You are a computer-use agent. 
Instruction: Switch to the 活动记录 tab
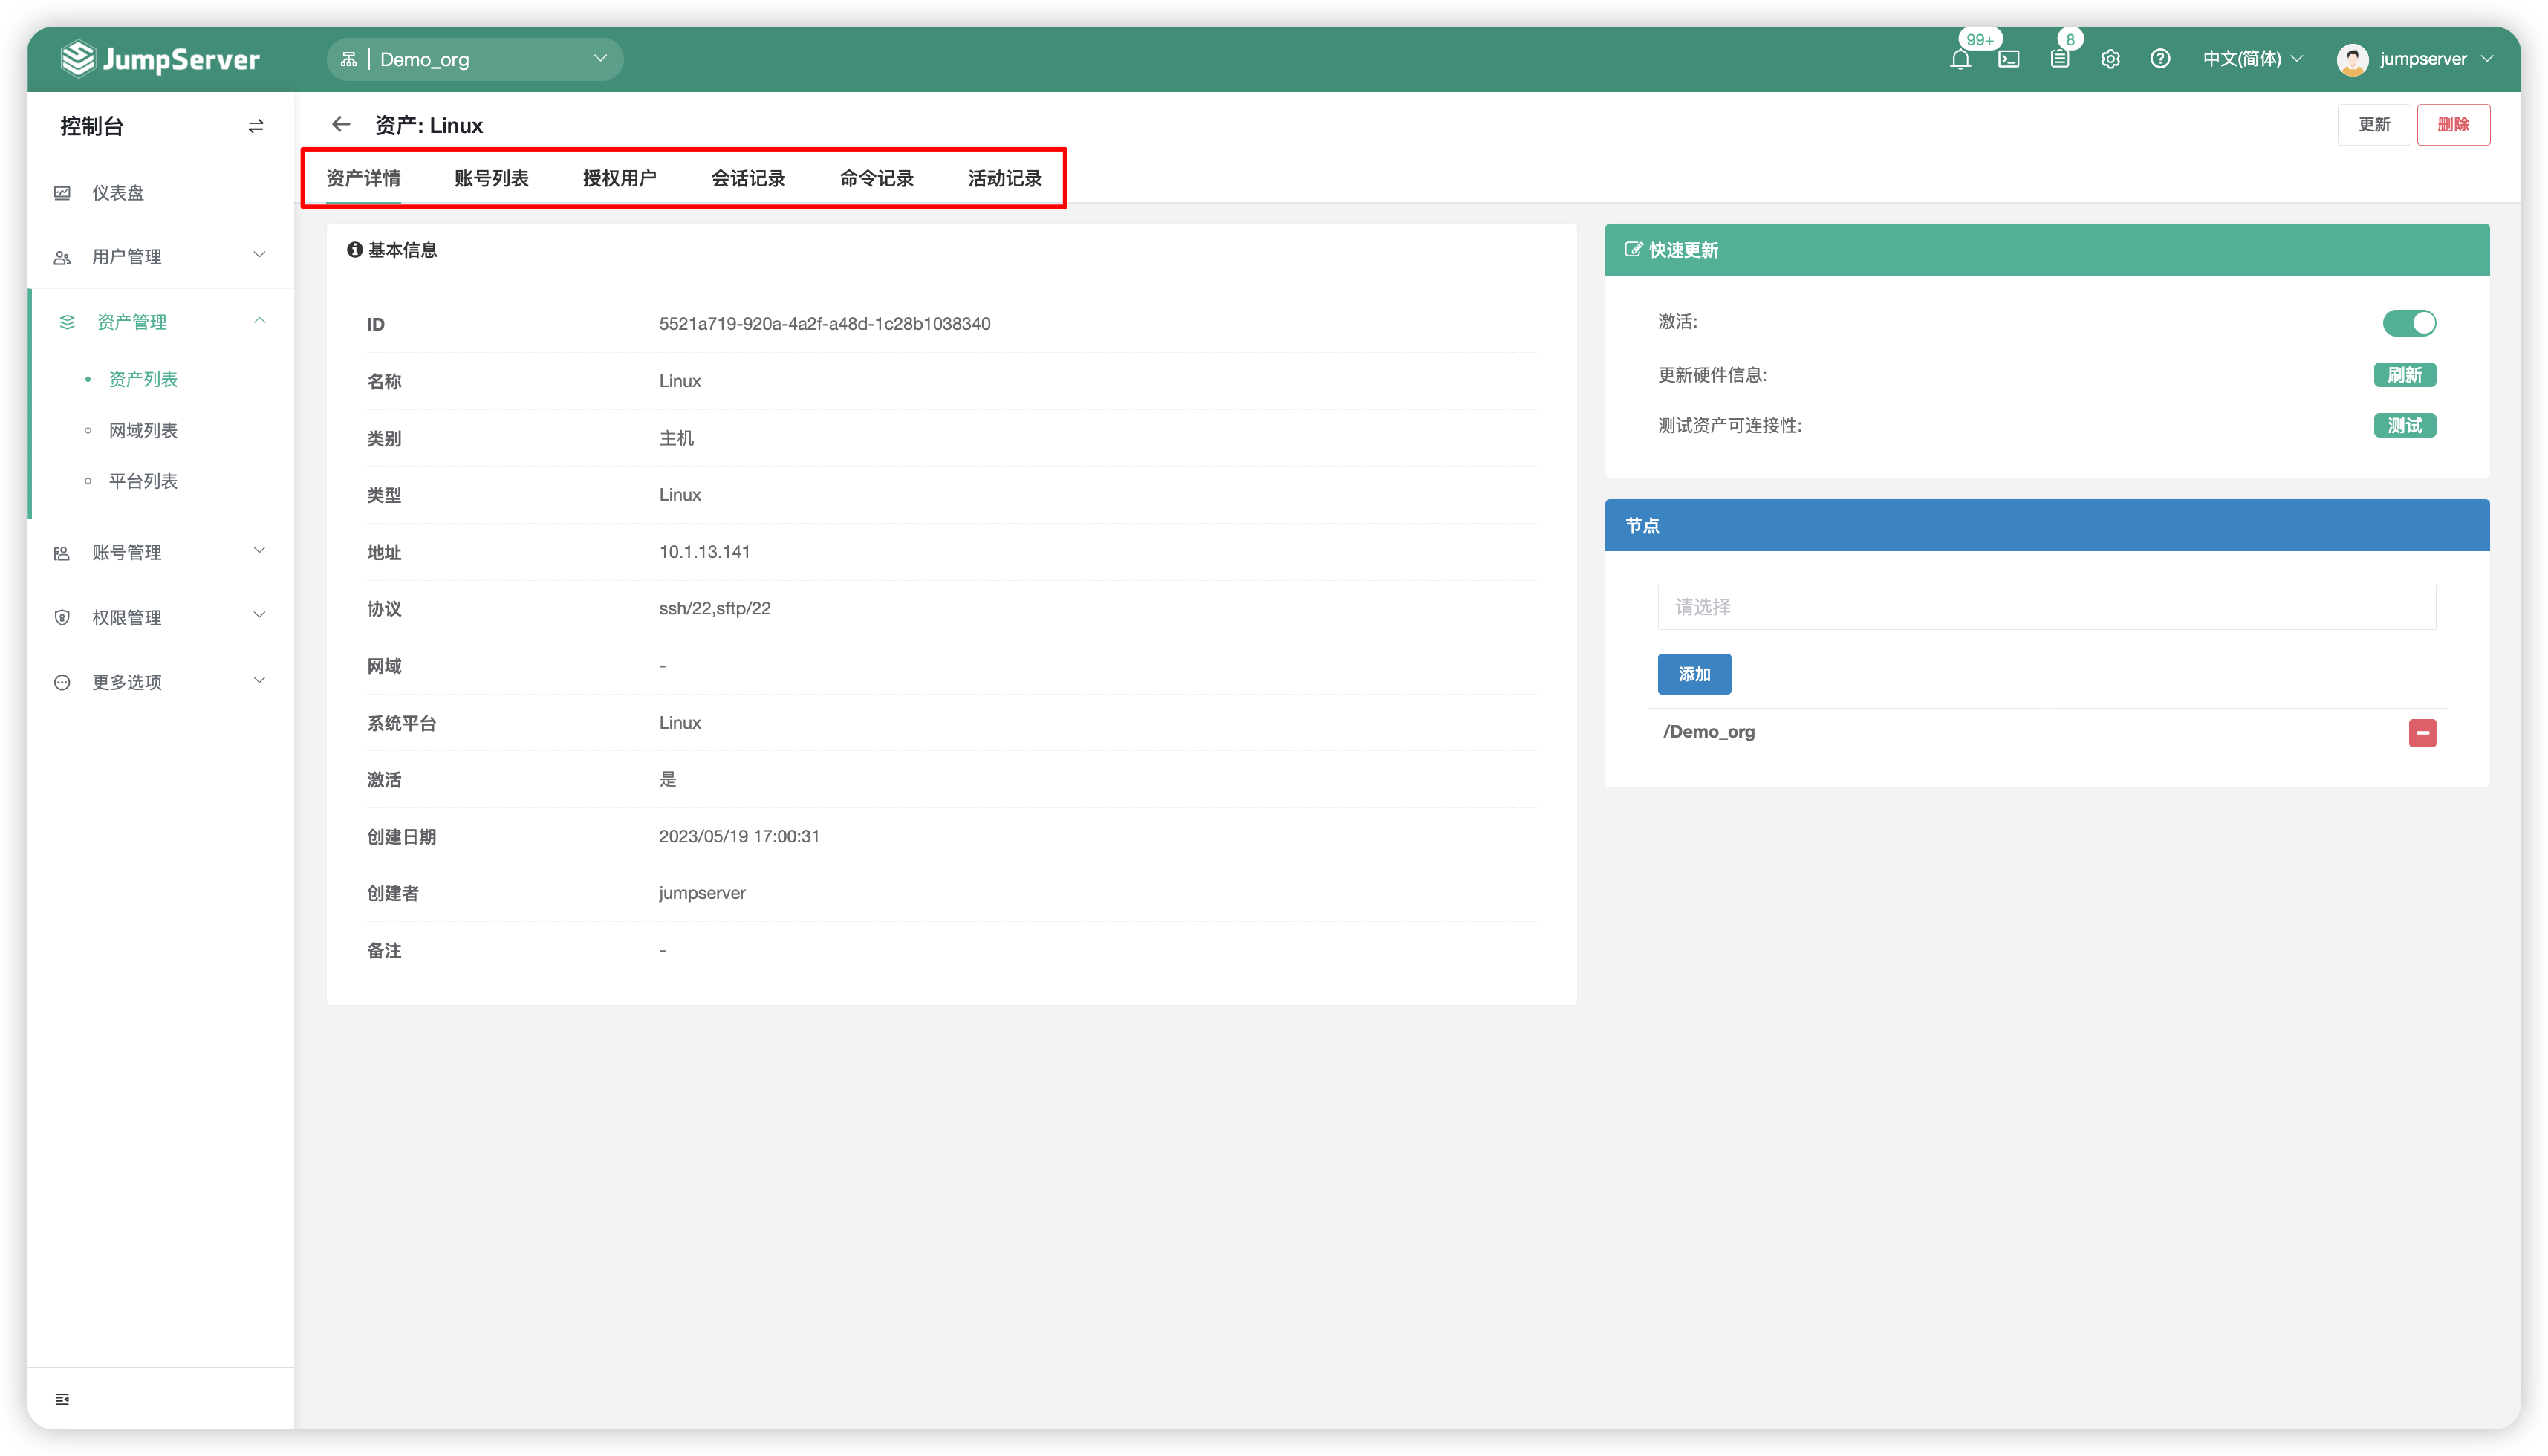coord(1005,178)
